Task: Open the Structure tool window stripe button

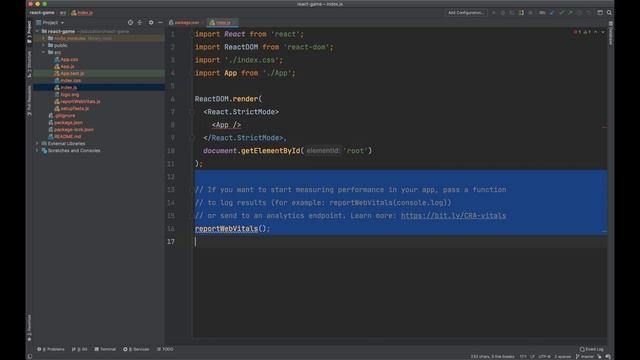Action: [29, 64]
